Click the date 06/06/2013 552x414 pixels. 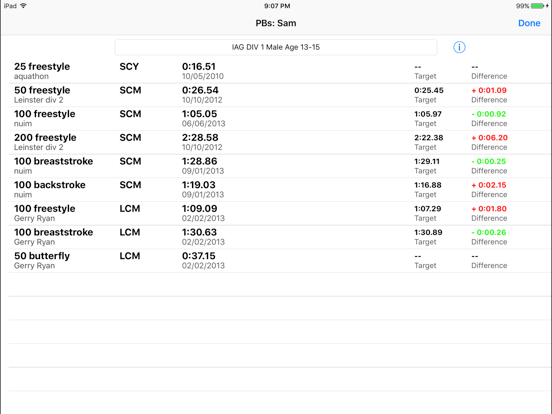[203, 124]
